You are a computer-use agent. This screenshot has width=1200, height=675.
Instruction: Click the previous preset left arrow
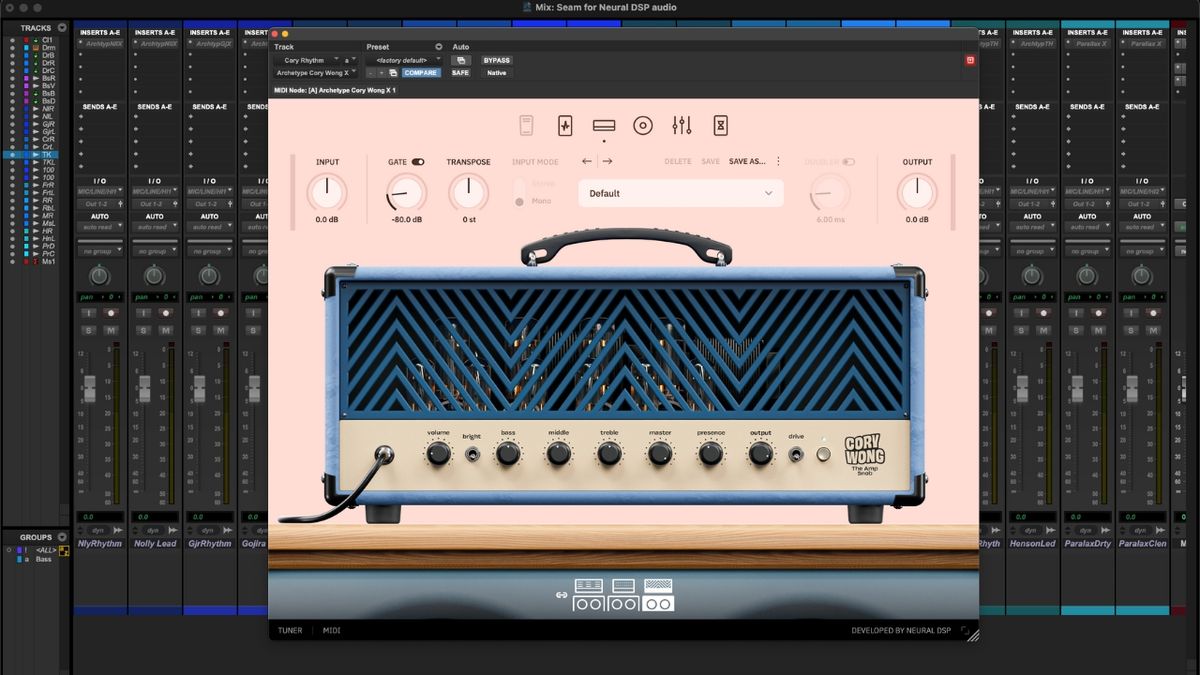click(x=587, y=161)
